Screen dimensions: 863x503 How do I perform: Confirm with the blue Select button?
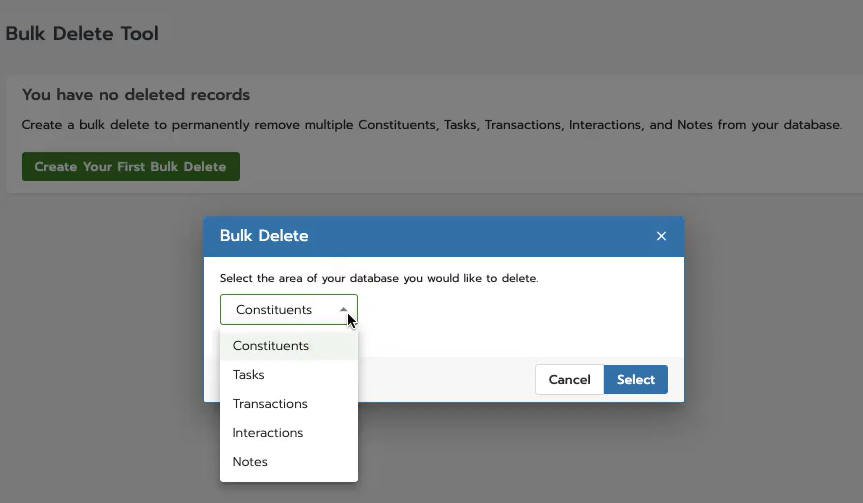point(636,379)
